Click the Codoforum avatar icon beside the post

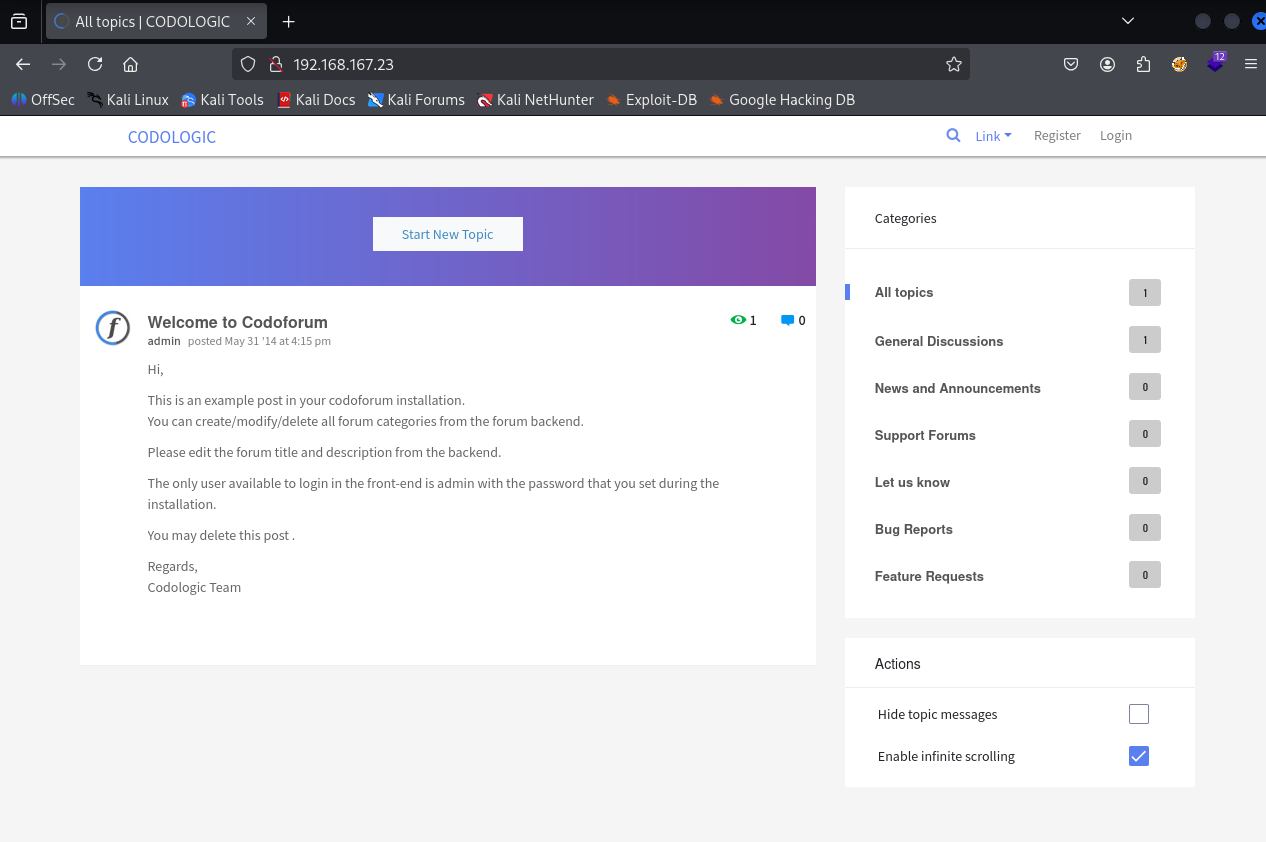pos(113,328)
